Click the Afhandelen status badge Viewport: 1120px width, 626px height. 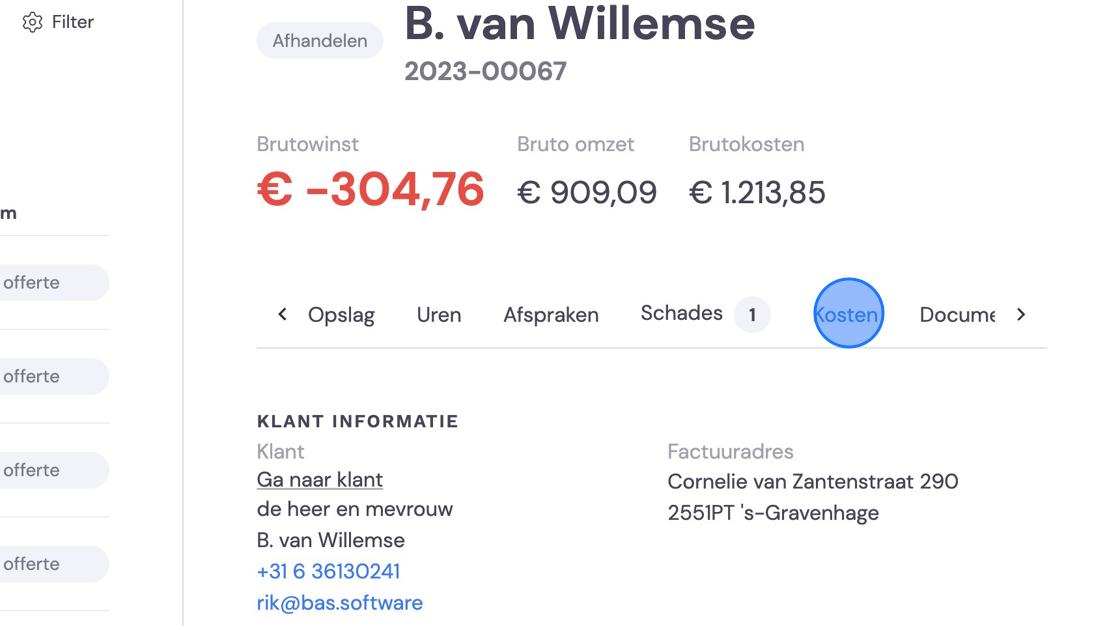click(320, 41)
